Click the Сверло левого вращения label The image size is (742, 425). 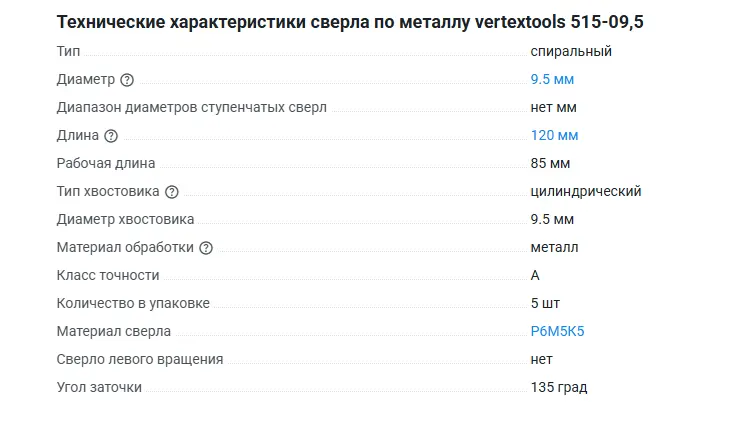pos(140,360)
